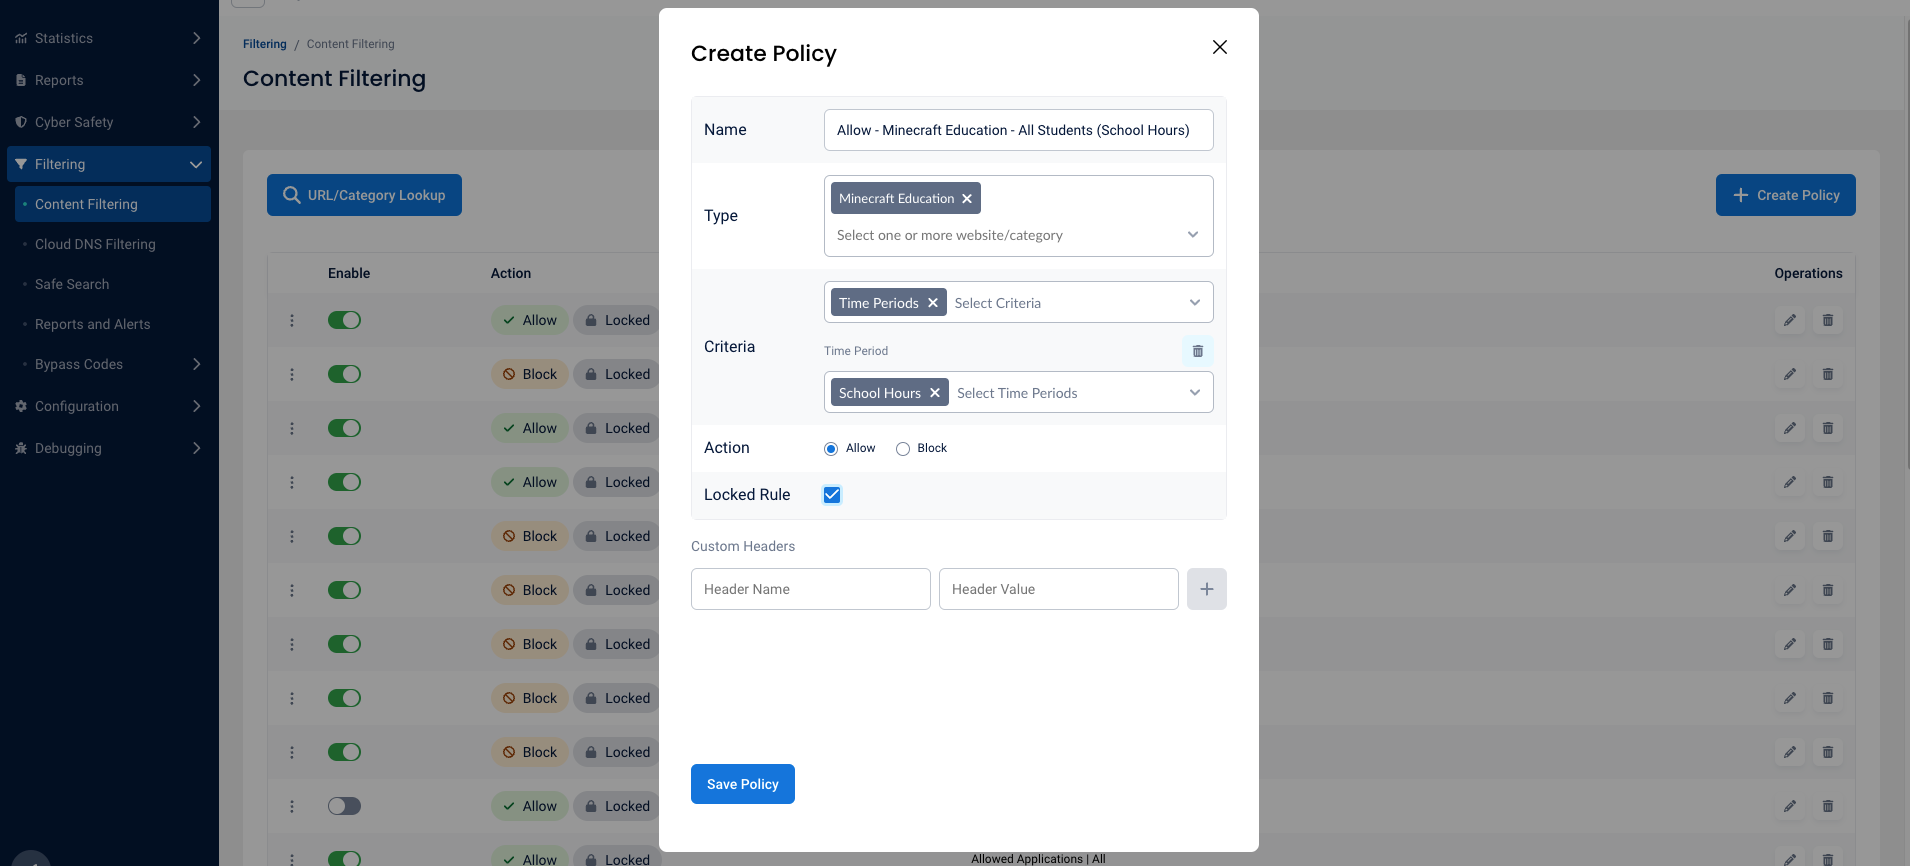1910x866 pixels.
Task: Delete the first policy row via trash icon
Action: (x=1828, y=320)
